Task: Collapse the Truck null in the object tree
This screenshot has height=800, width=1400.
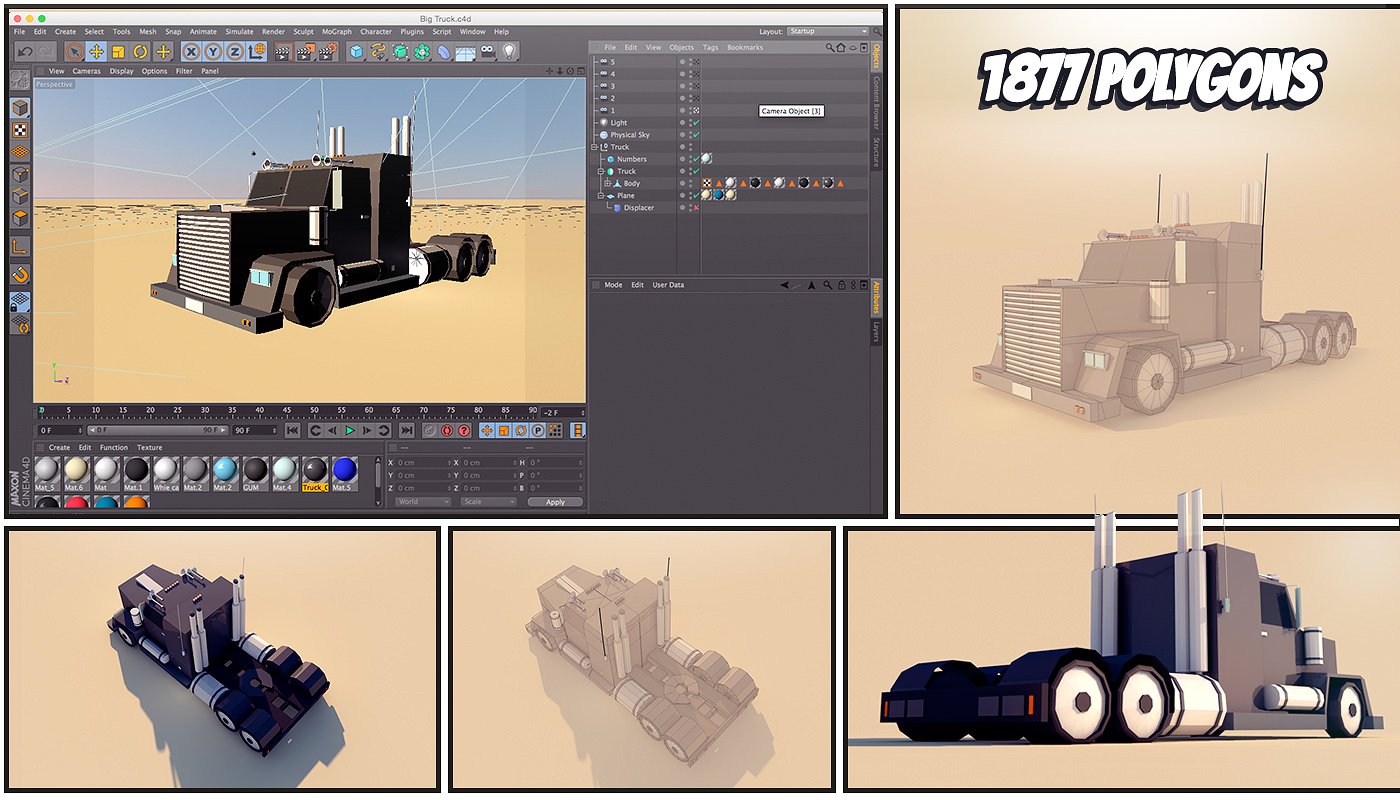Action: pos(595,147)
